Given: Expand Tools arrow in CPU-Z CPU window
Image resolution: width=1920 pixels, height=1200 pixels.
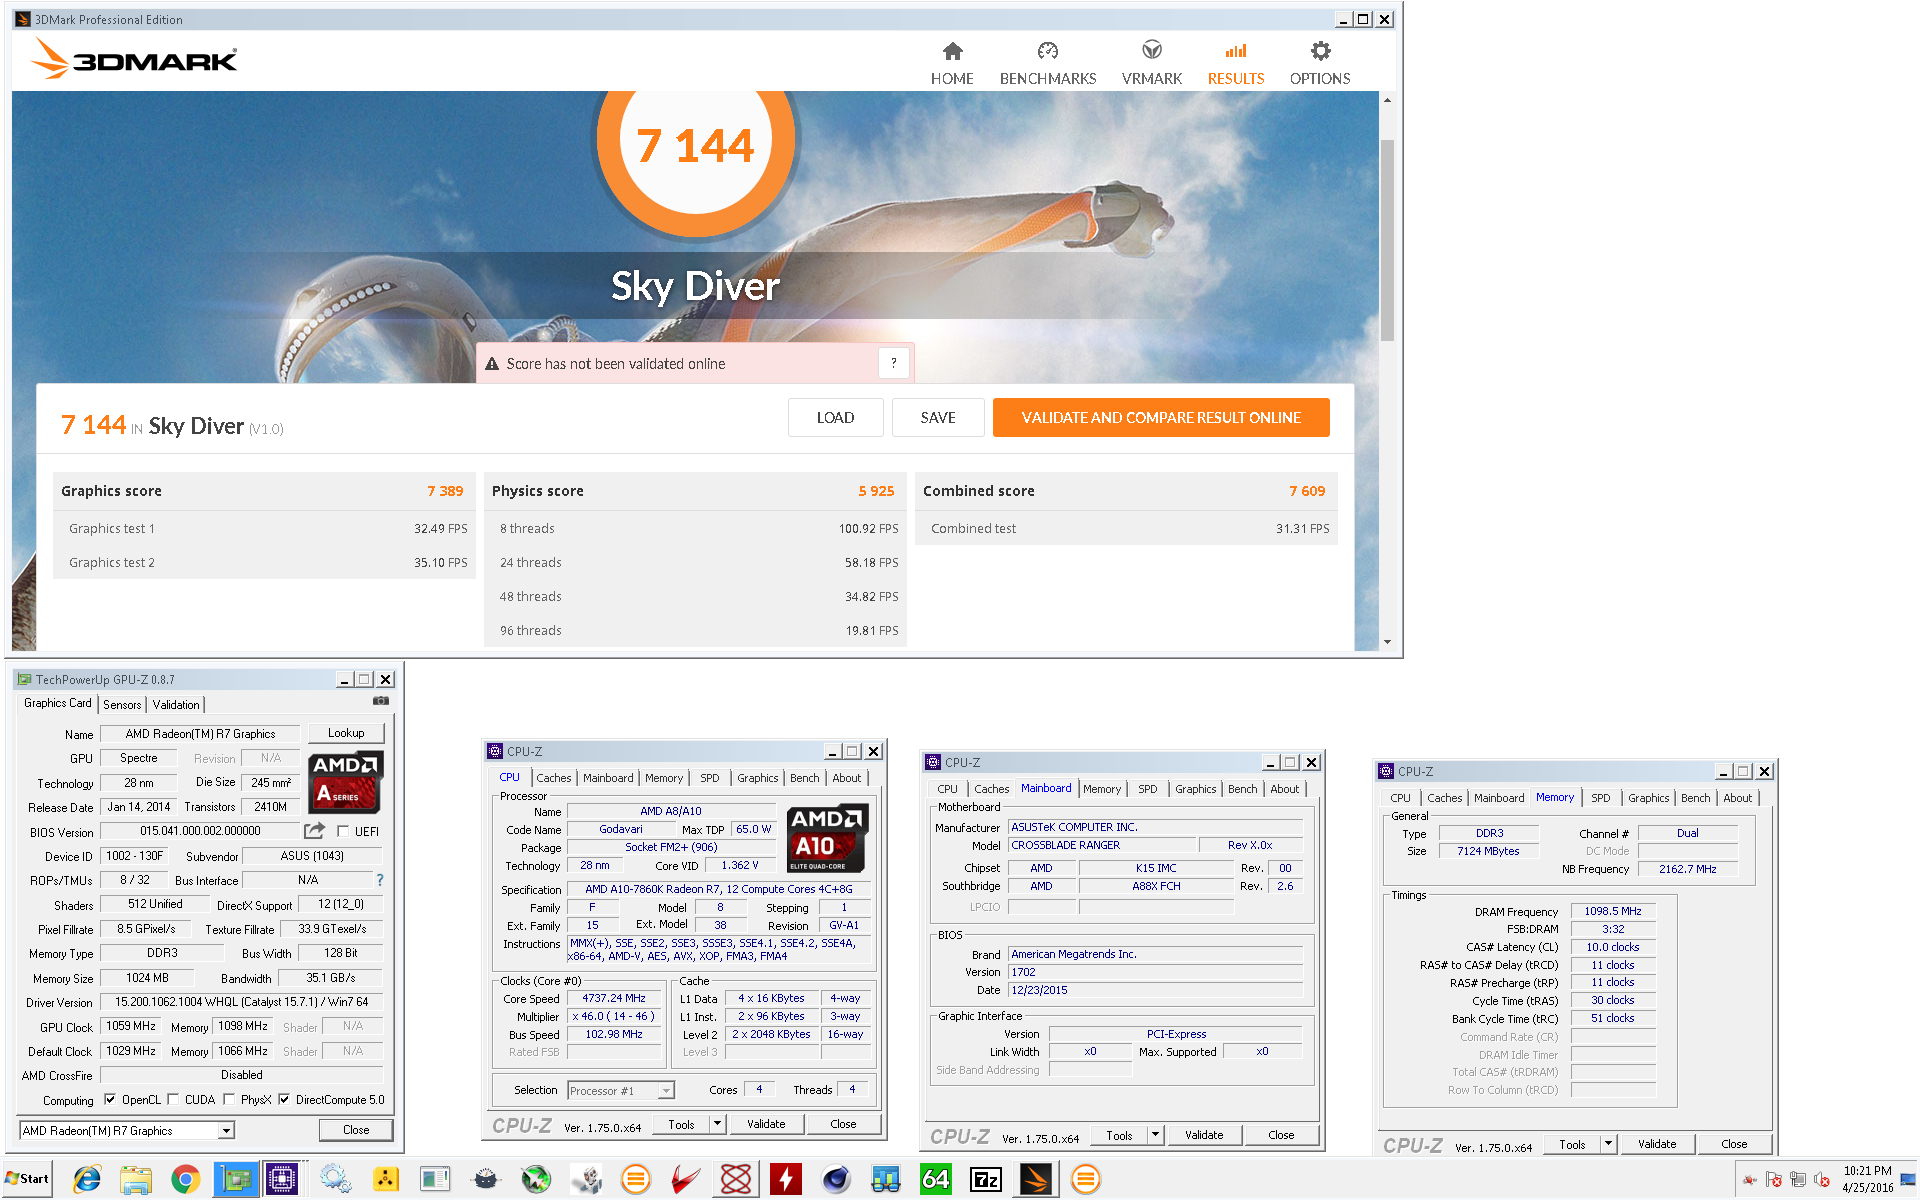Looking at the screenshot, I should [x=717, y=1124].
